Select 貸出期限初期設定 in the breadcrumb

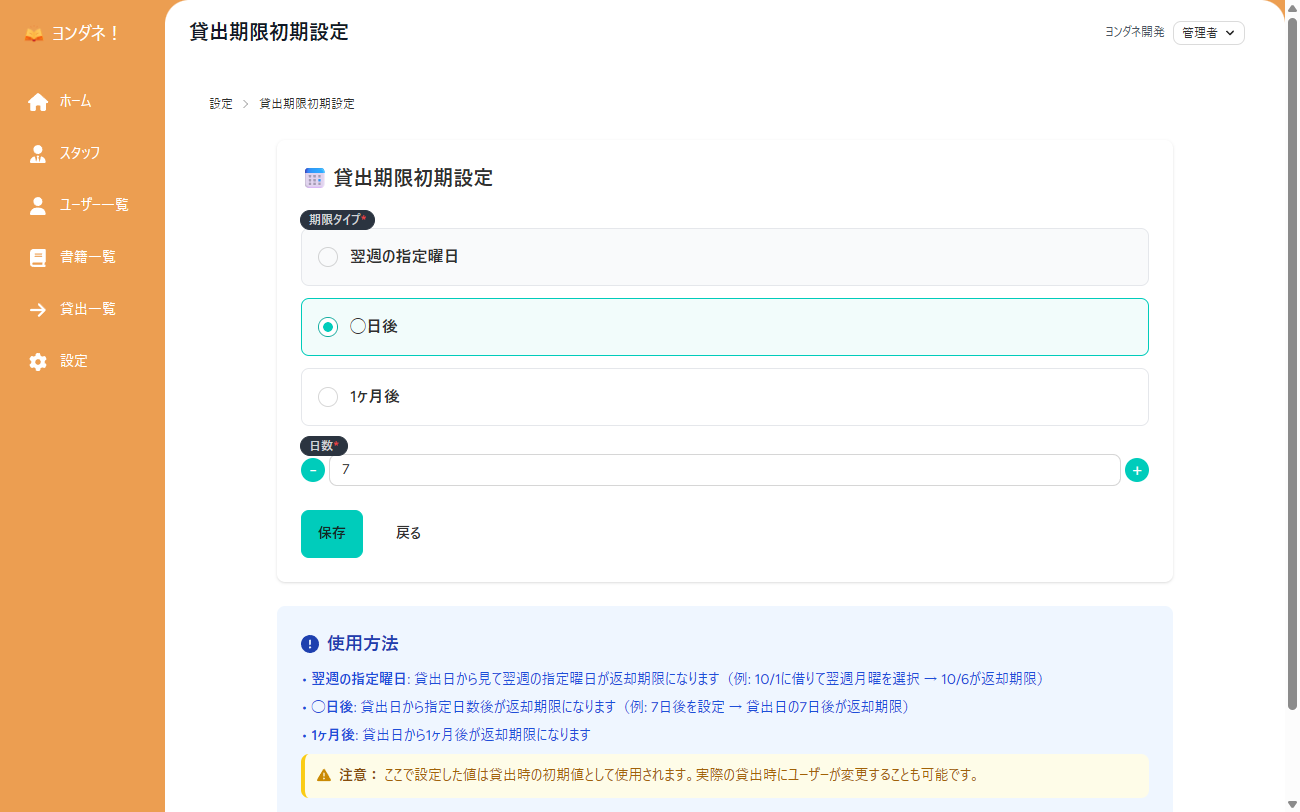305,103
